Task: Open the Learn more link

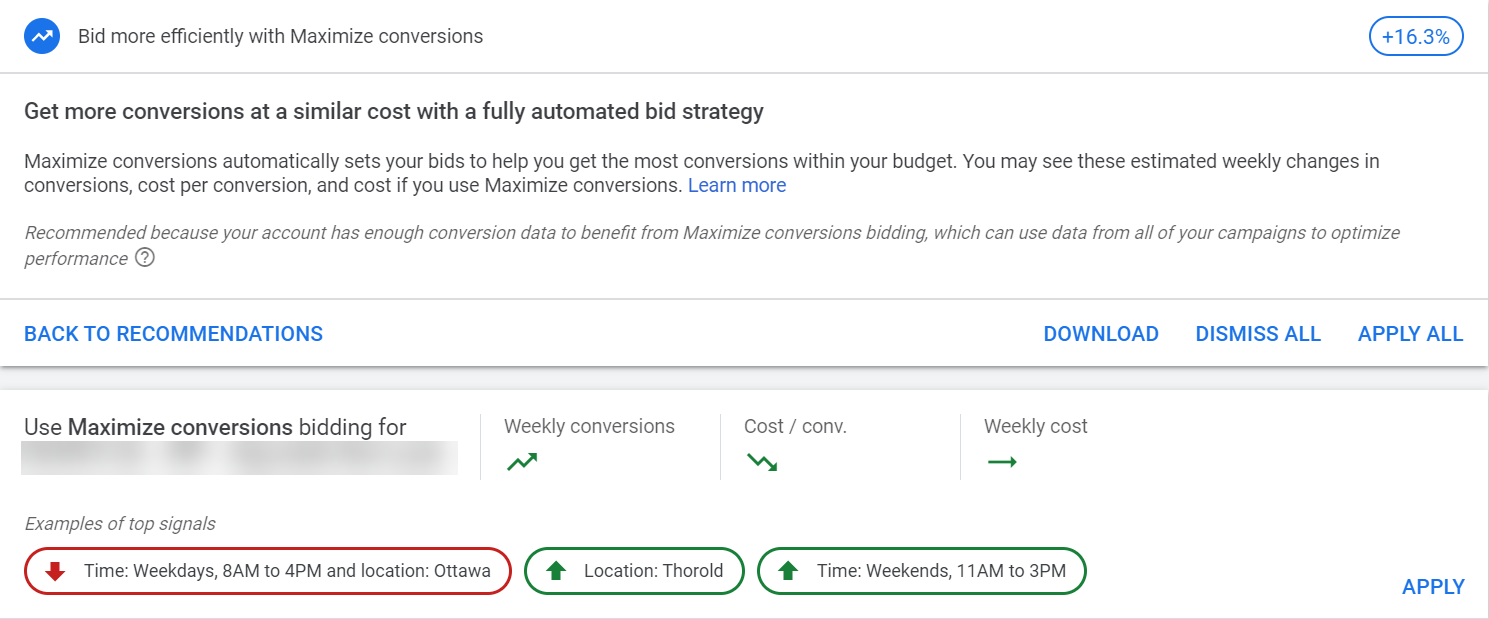Action: [737, 185]
